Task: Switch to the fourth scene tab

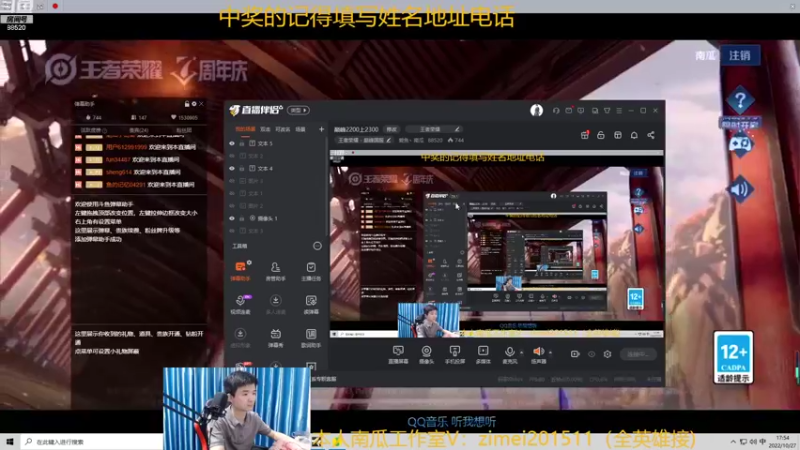Action: point(301,130)
